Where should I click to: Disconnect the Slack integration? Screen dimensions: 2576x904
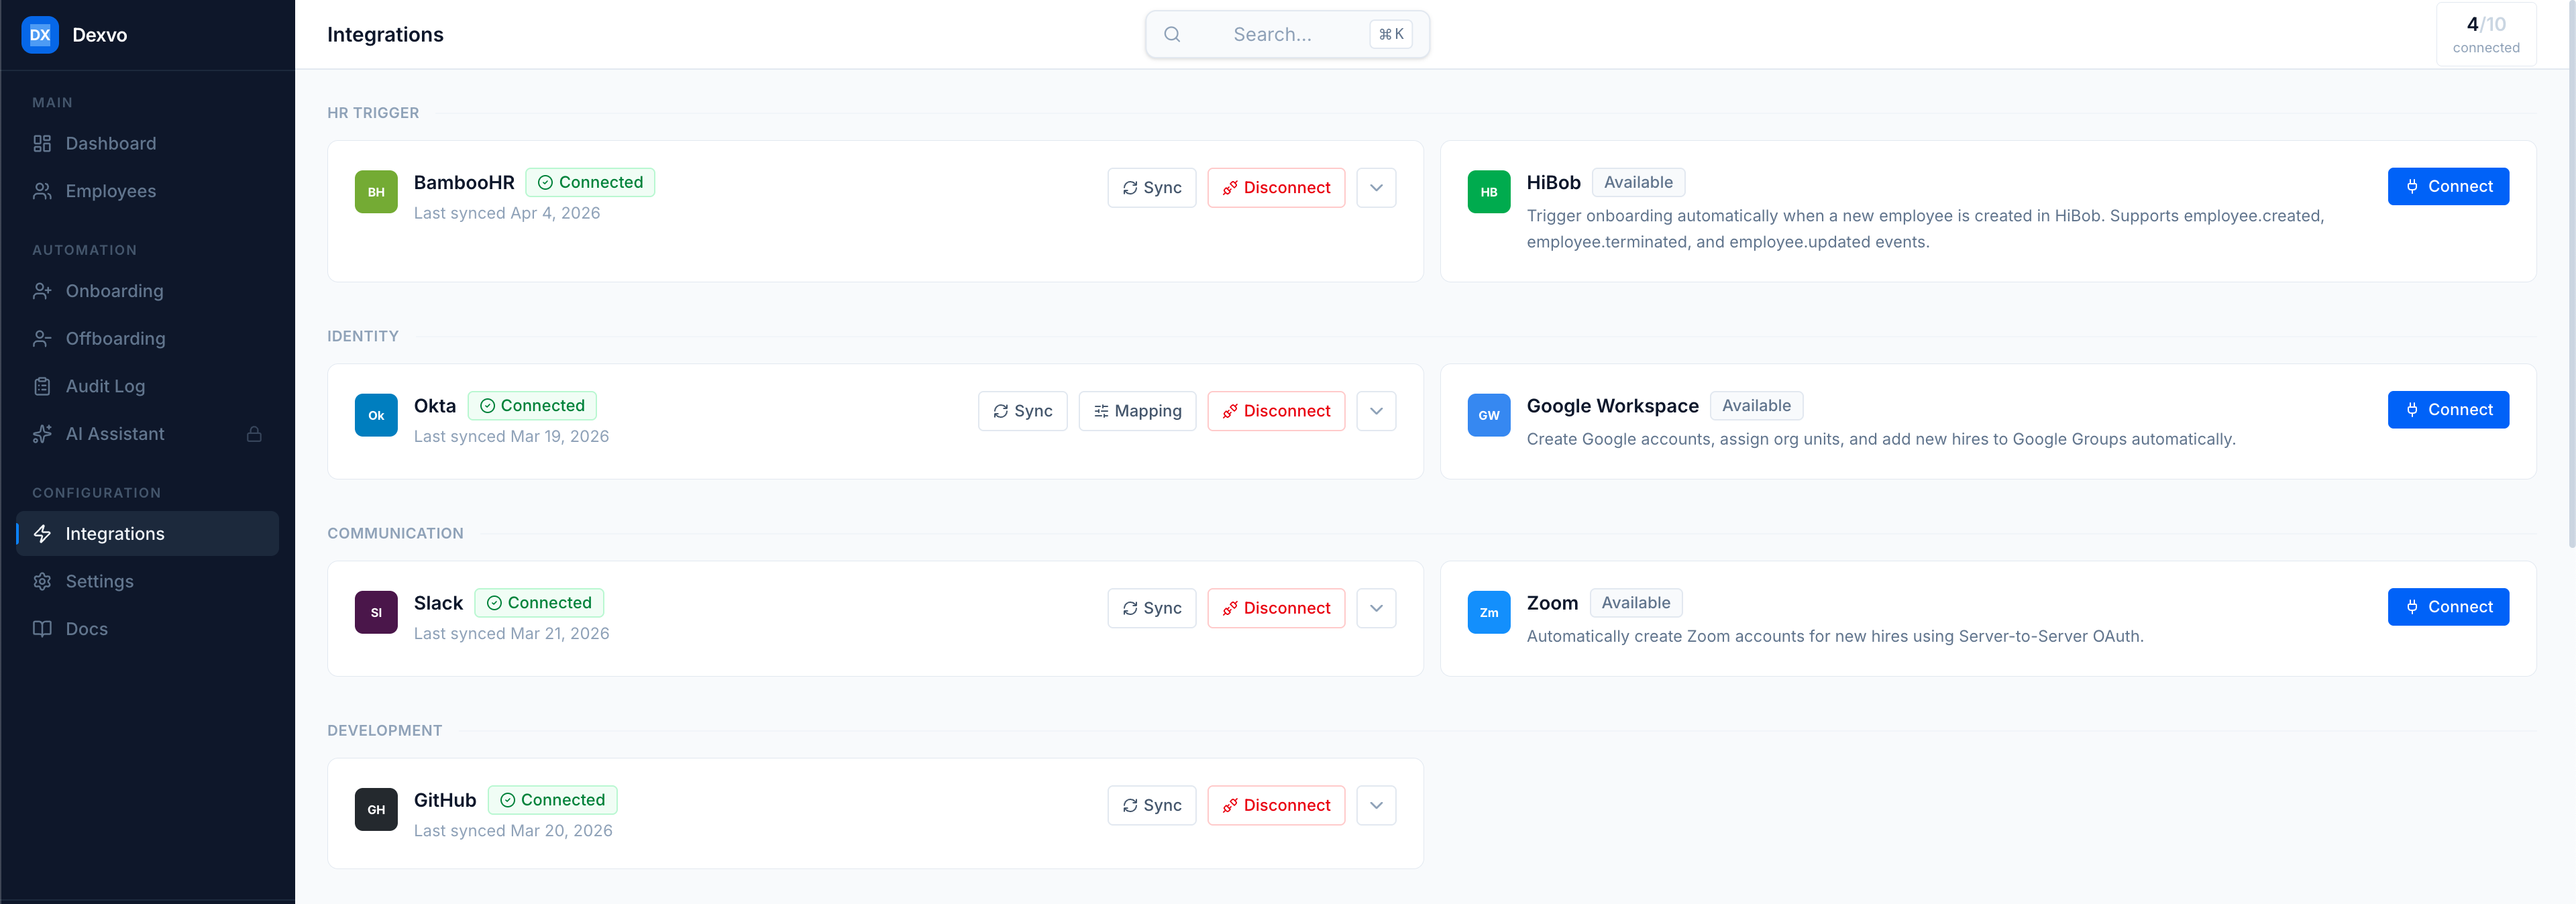coord(1276,607)
